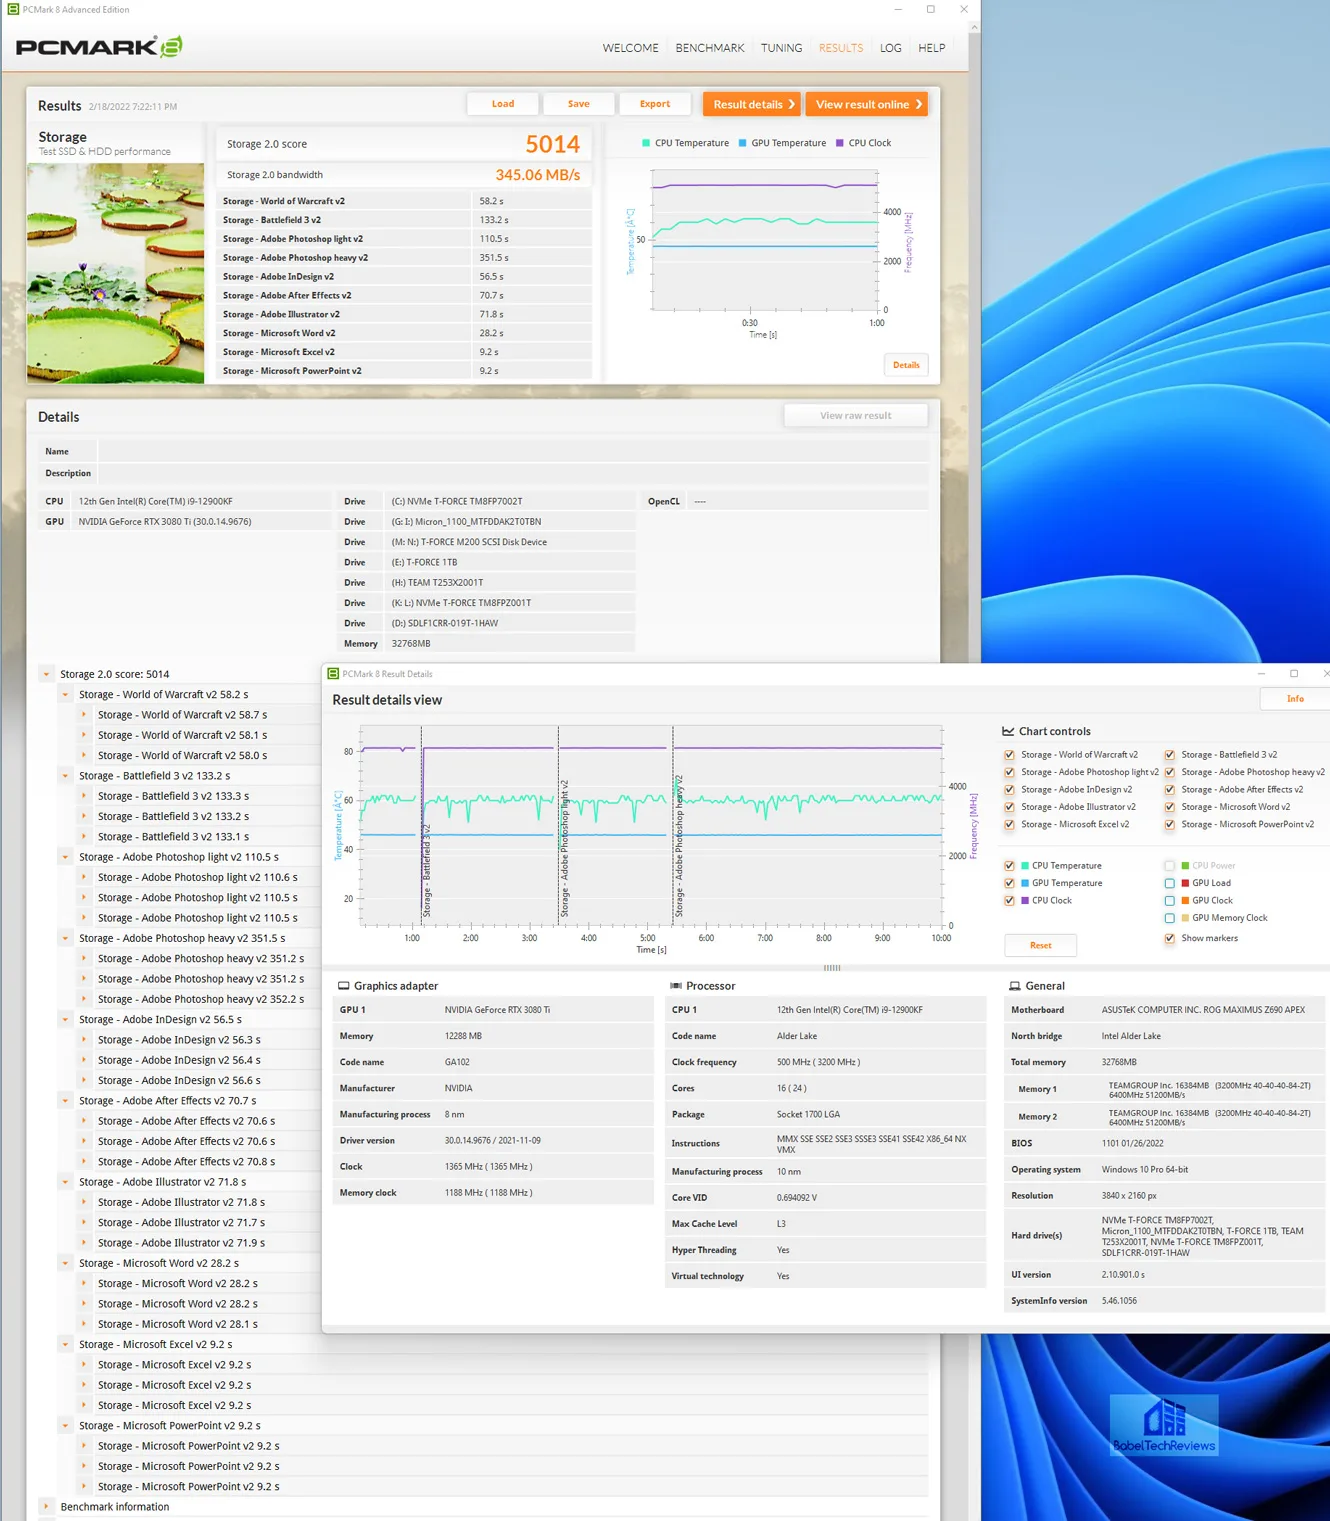Click the Battlefield 3 v2 chart marker
The width and height of the screenshot is (1330, 1521).
click(426, 870)
